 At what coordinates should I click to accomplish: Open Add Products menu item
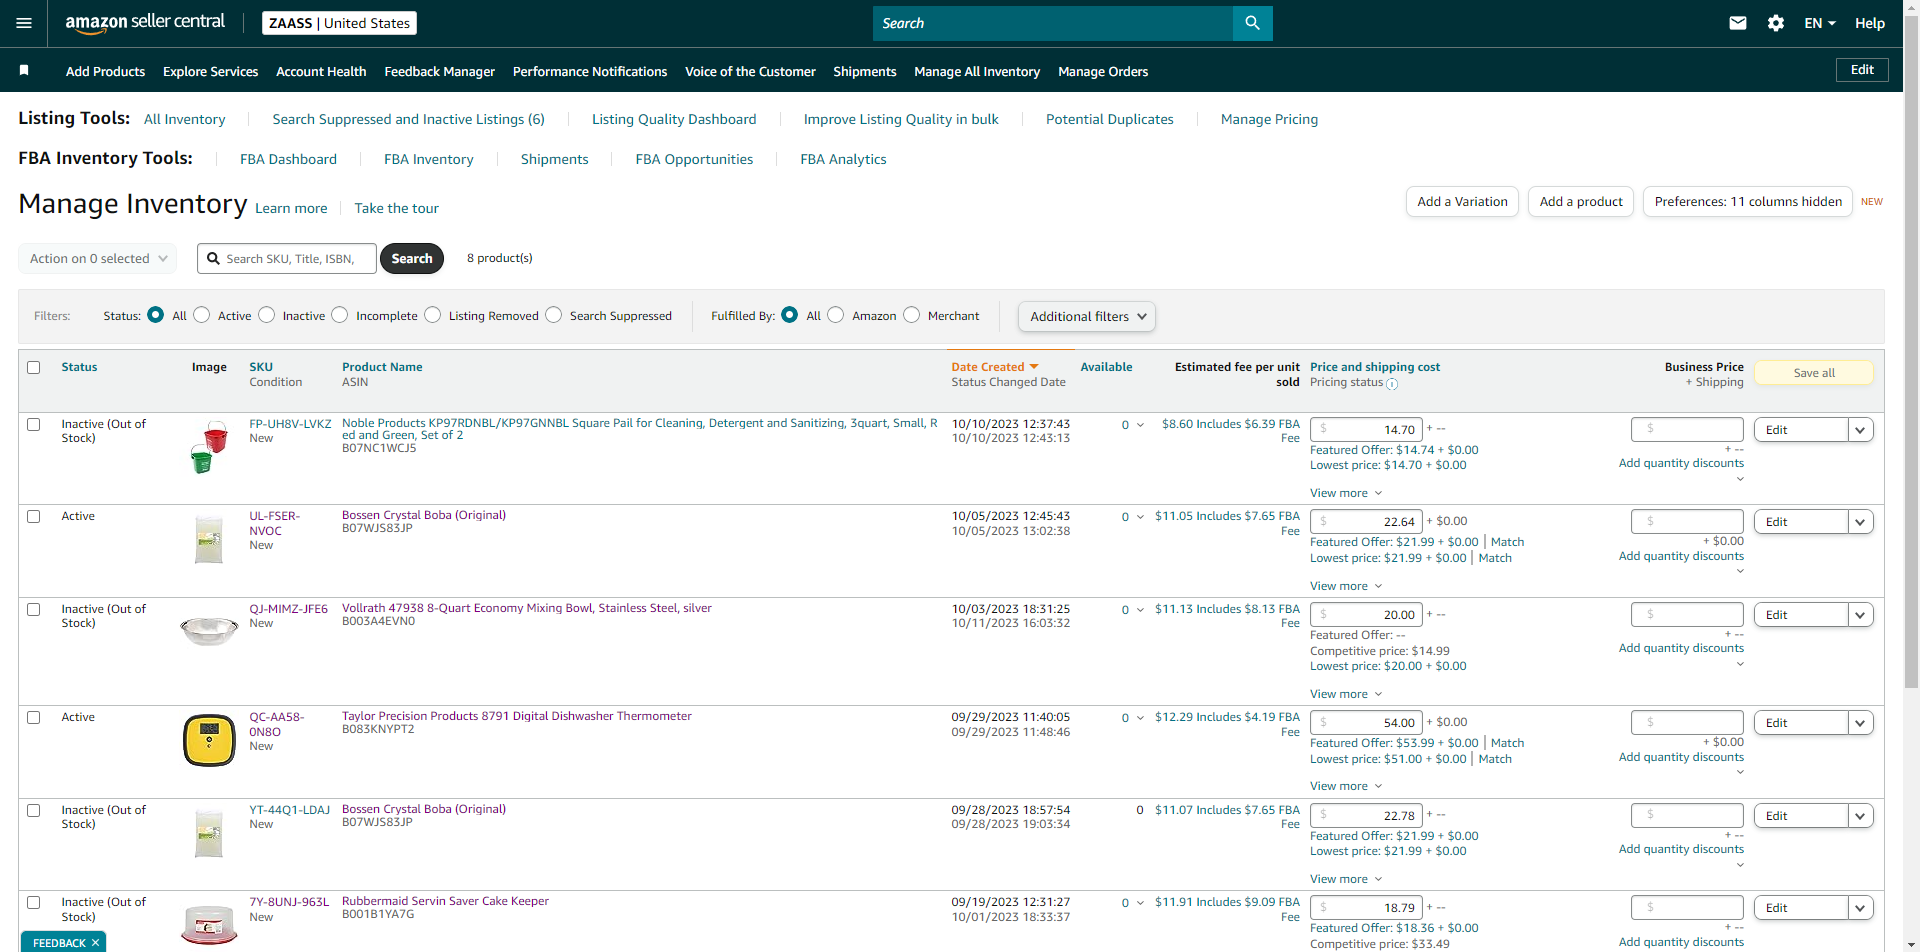pyautogui.click(x=105, y=71)
